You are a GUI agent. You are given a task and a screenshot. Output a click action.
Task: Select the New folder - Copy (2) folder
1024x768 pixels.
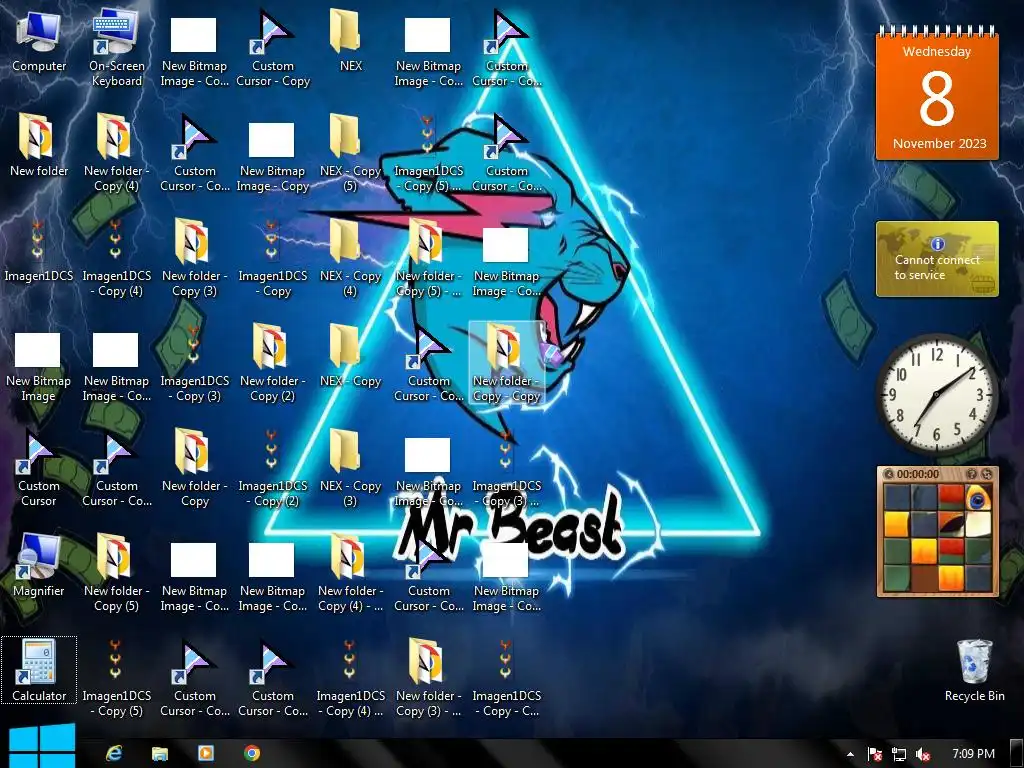point(272,363)
